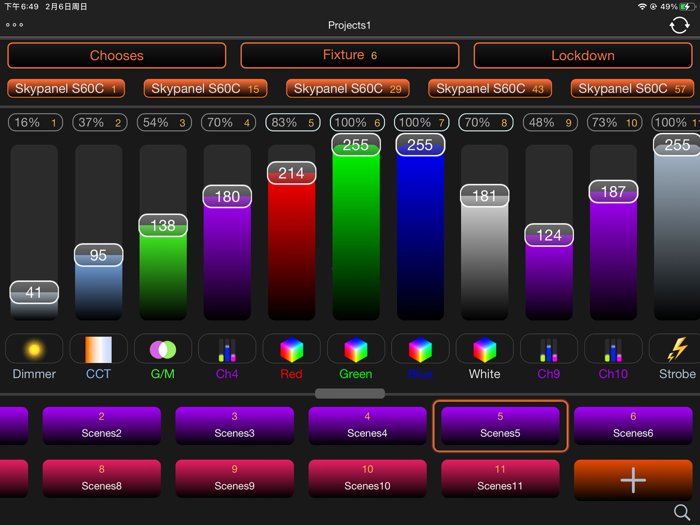Recall Scenes2

point(101,425)
